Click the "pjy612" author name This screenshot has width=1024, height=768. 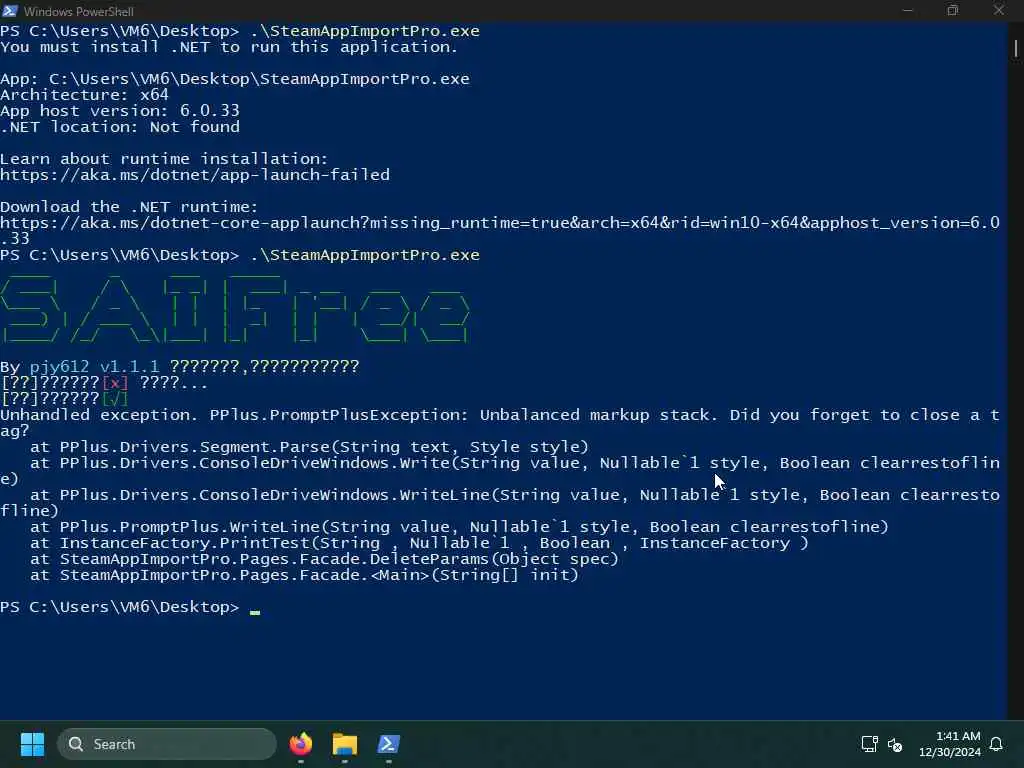(59, 366)
